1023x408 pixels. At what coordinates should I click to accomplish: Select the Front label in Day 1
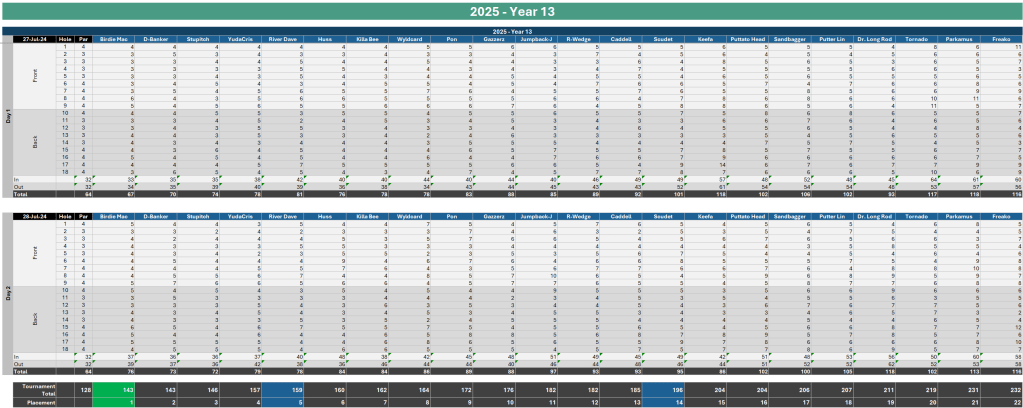click(x=34, y=72)
